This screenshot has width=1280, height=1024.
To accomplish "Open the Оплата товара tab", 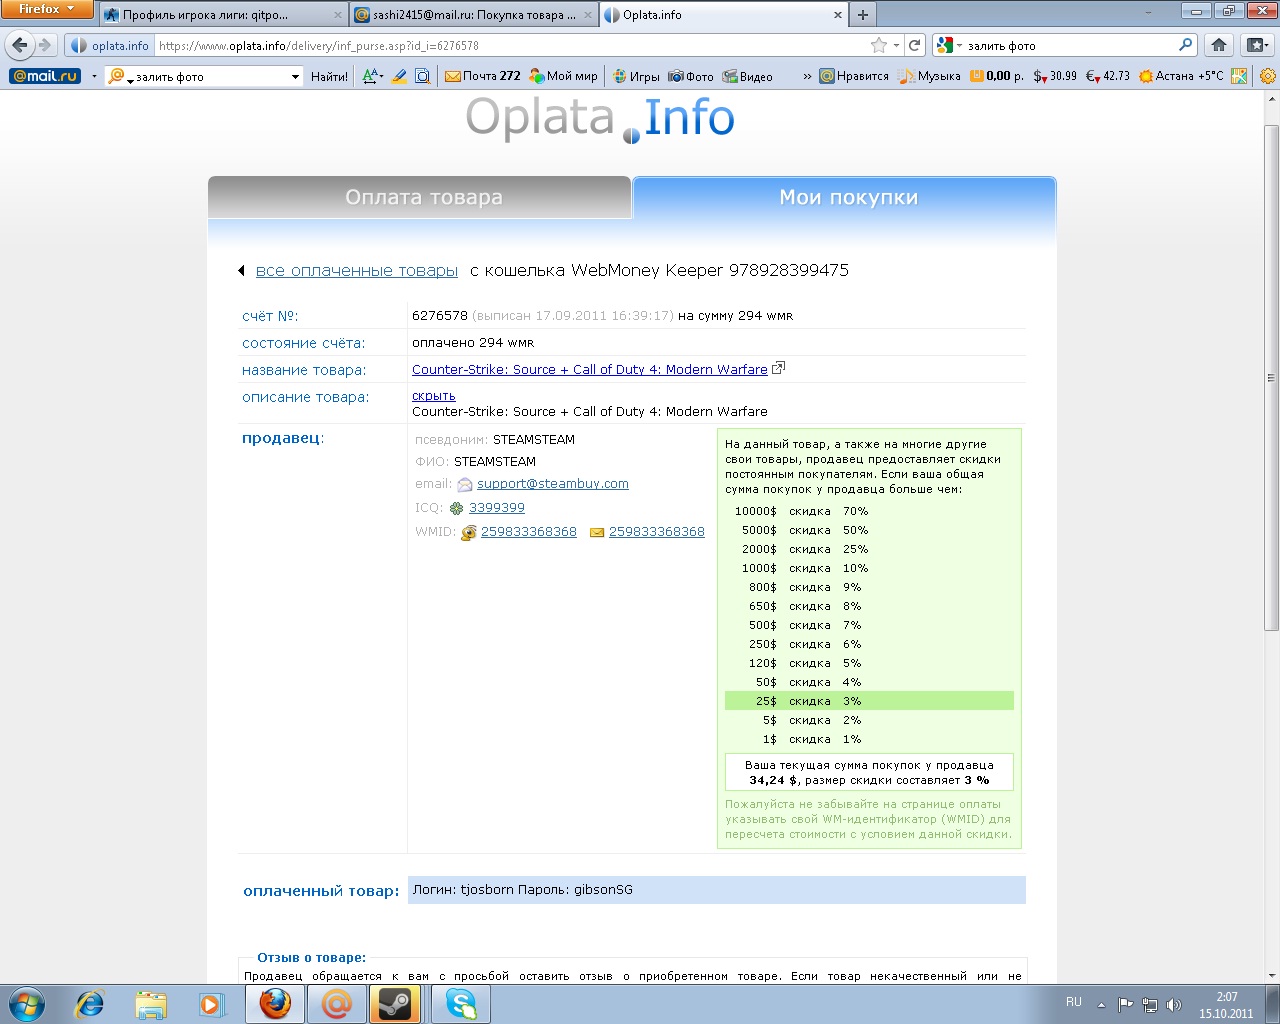I will [420, 197].
